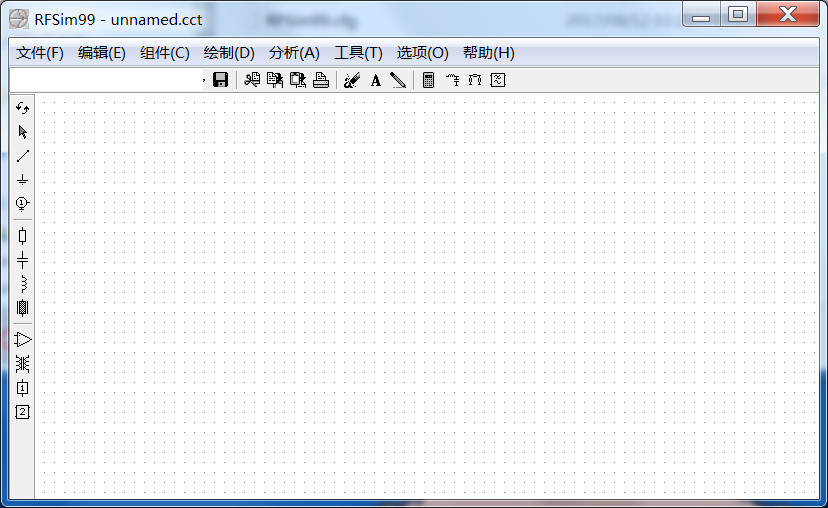
Task: Click the attenuator design icon
Action: click(x=475, y=80)
